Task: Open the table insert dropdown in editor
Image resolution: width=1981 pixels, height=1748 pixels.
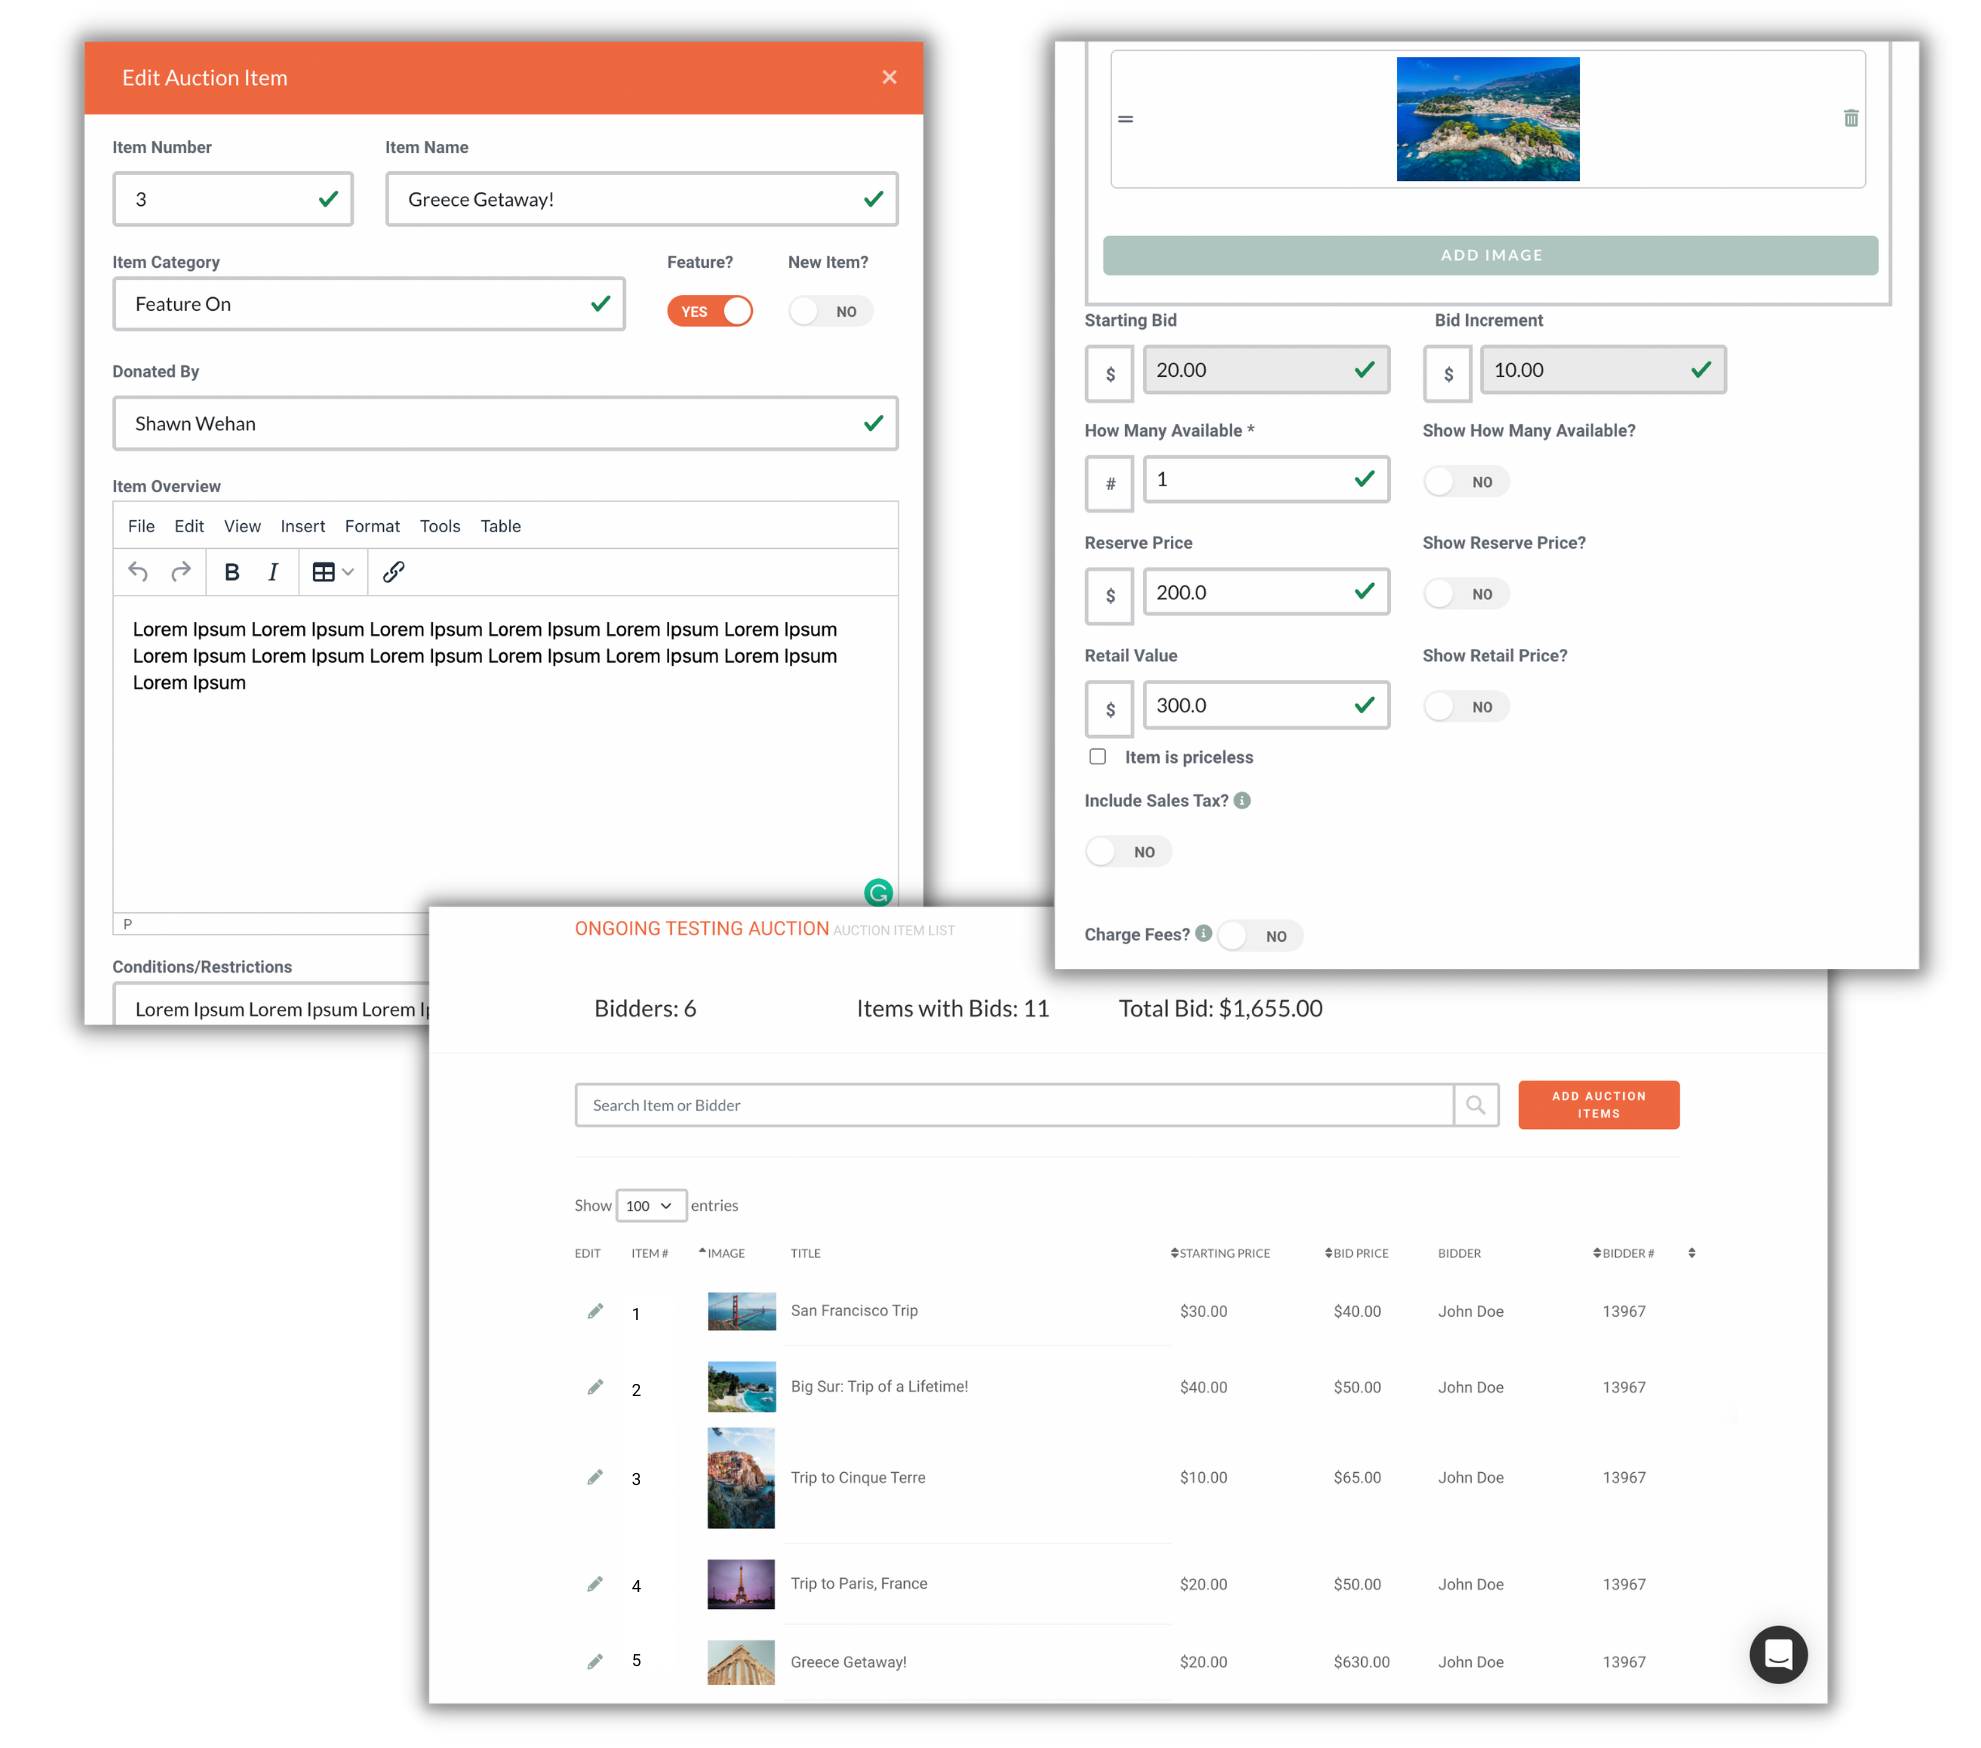Action: (333, 572)
